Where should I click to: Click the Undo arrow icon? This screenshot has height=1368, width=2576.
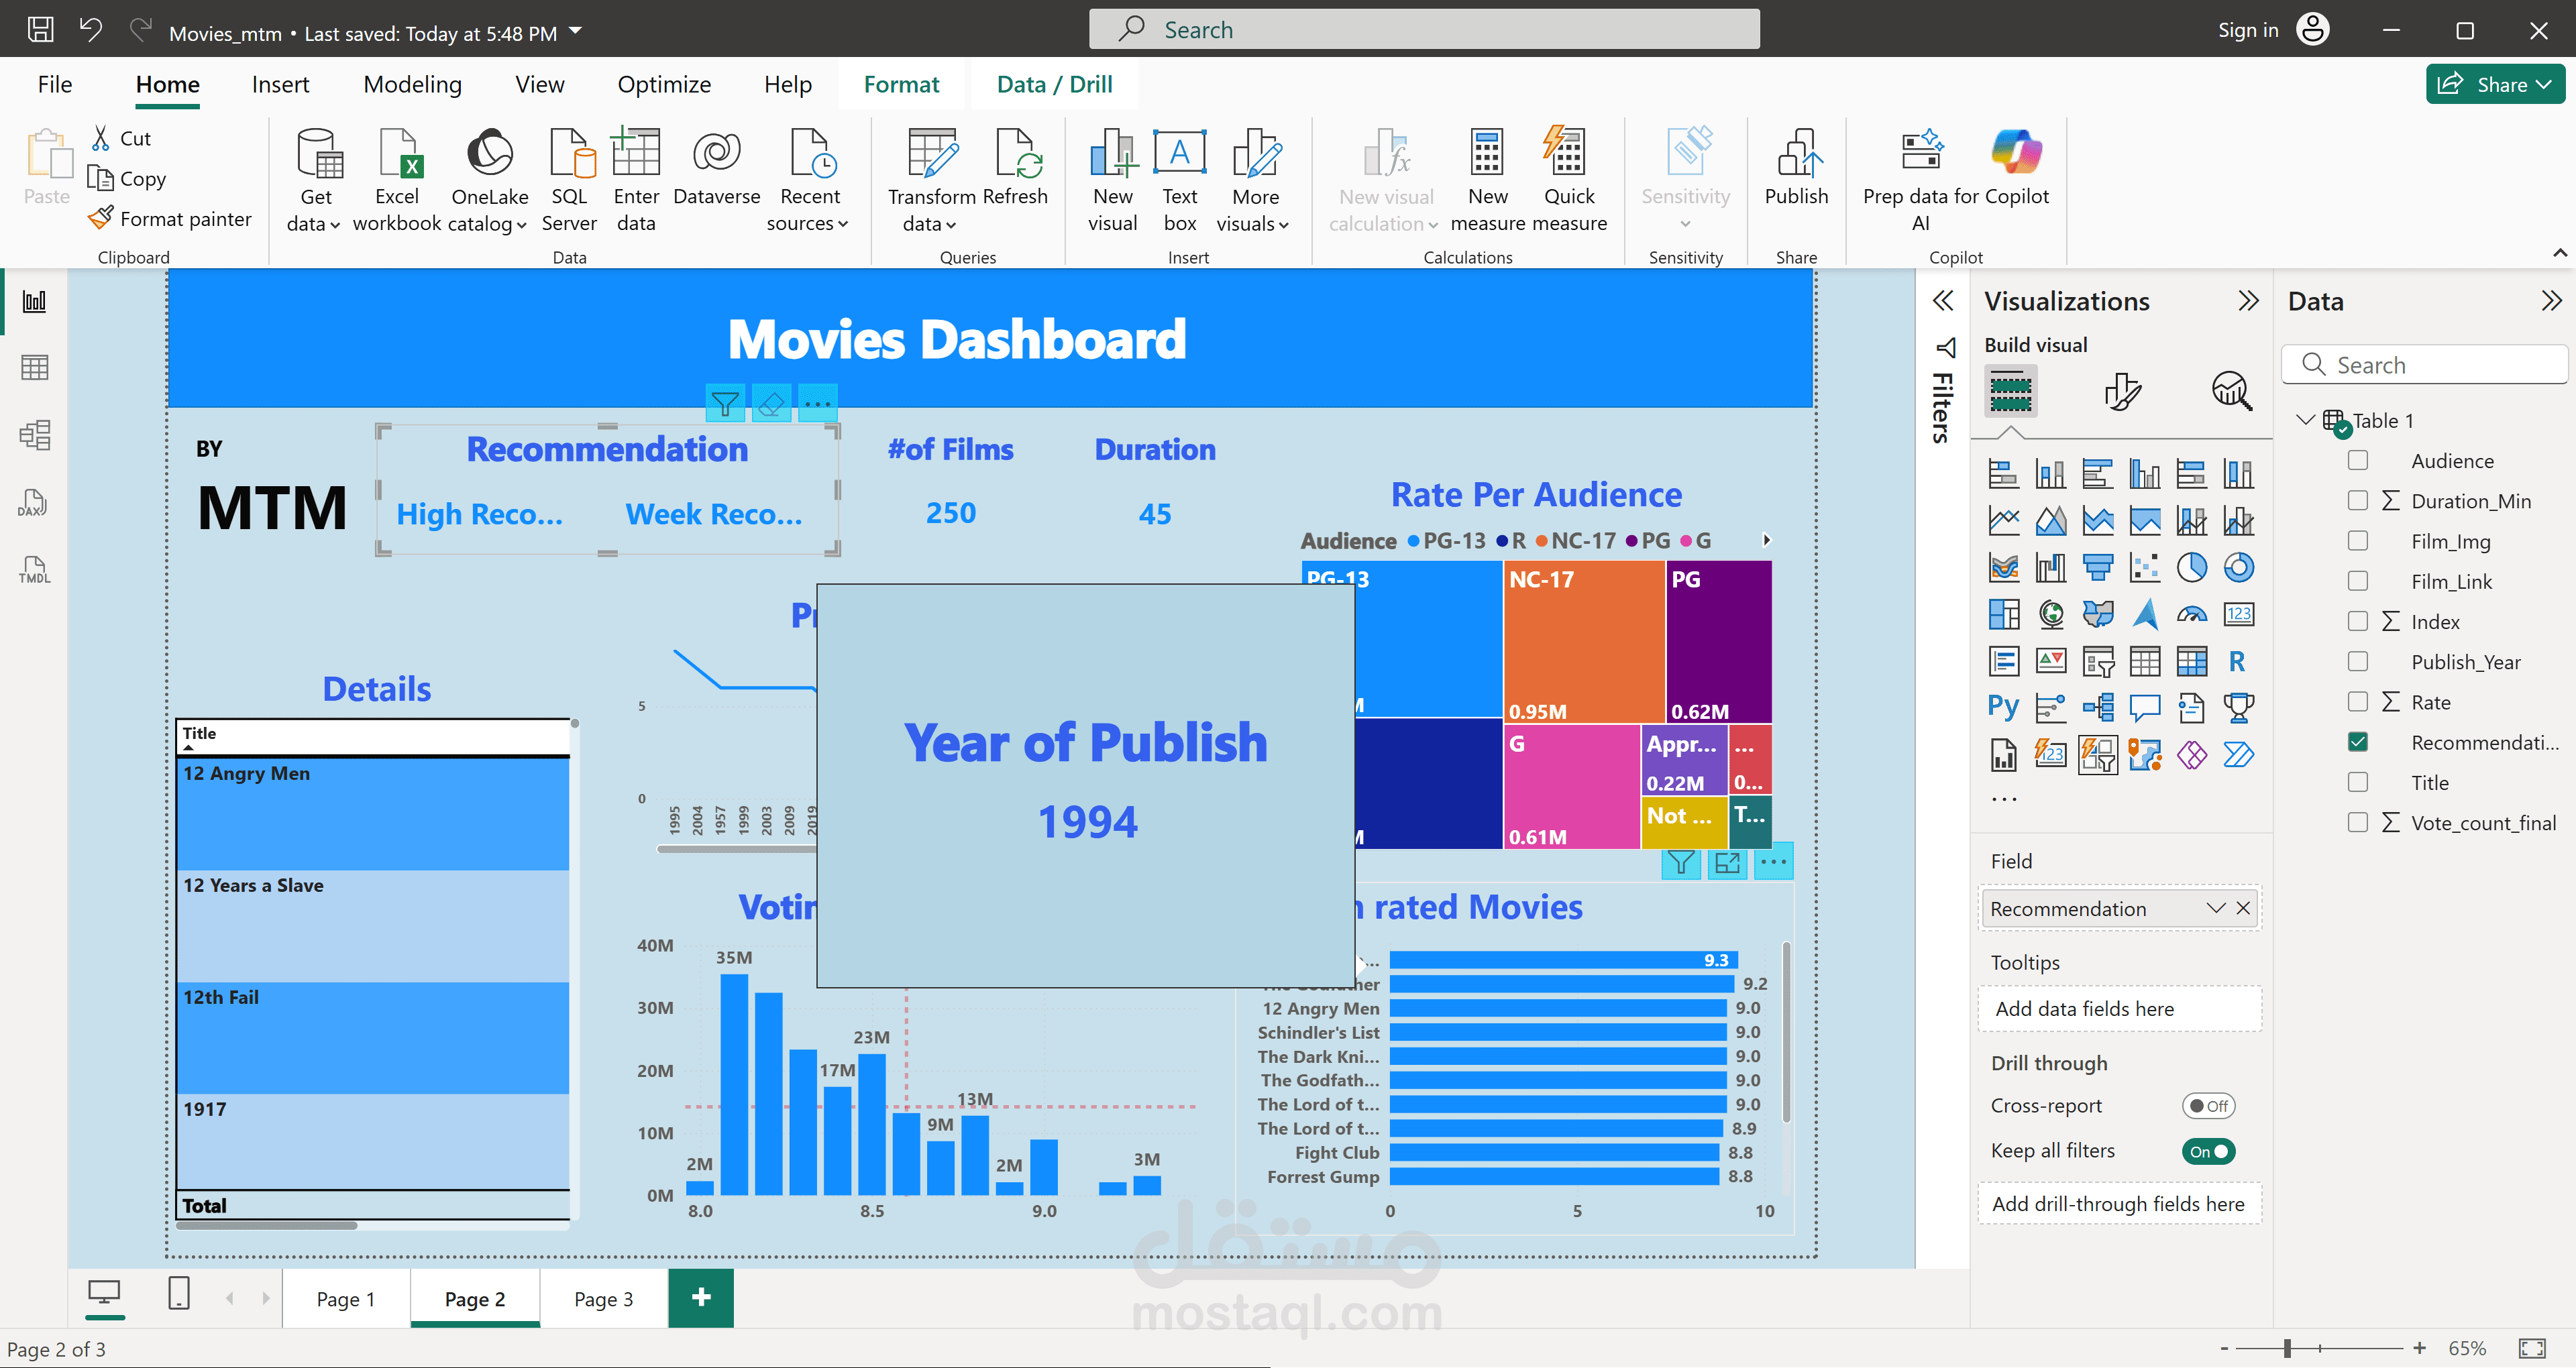pos(91,29)
